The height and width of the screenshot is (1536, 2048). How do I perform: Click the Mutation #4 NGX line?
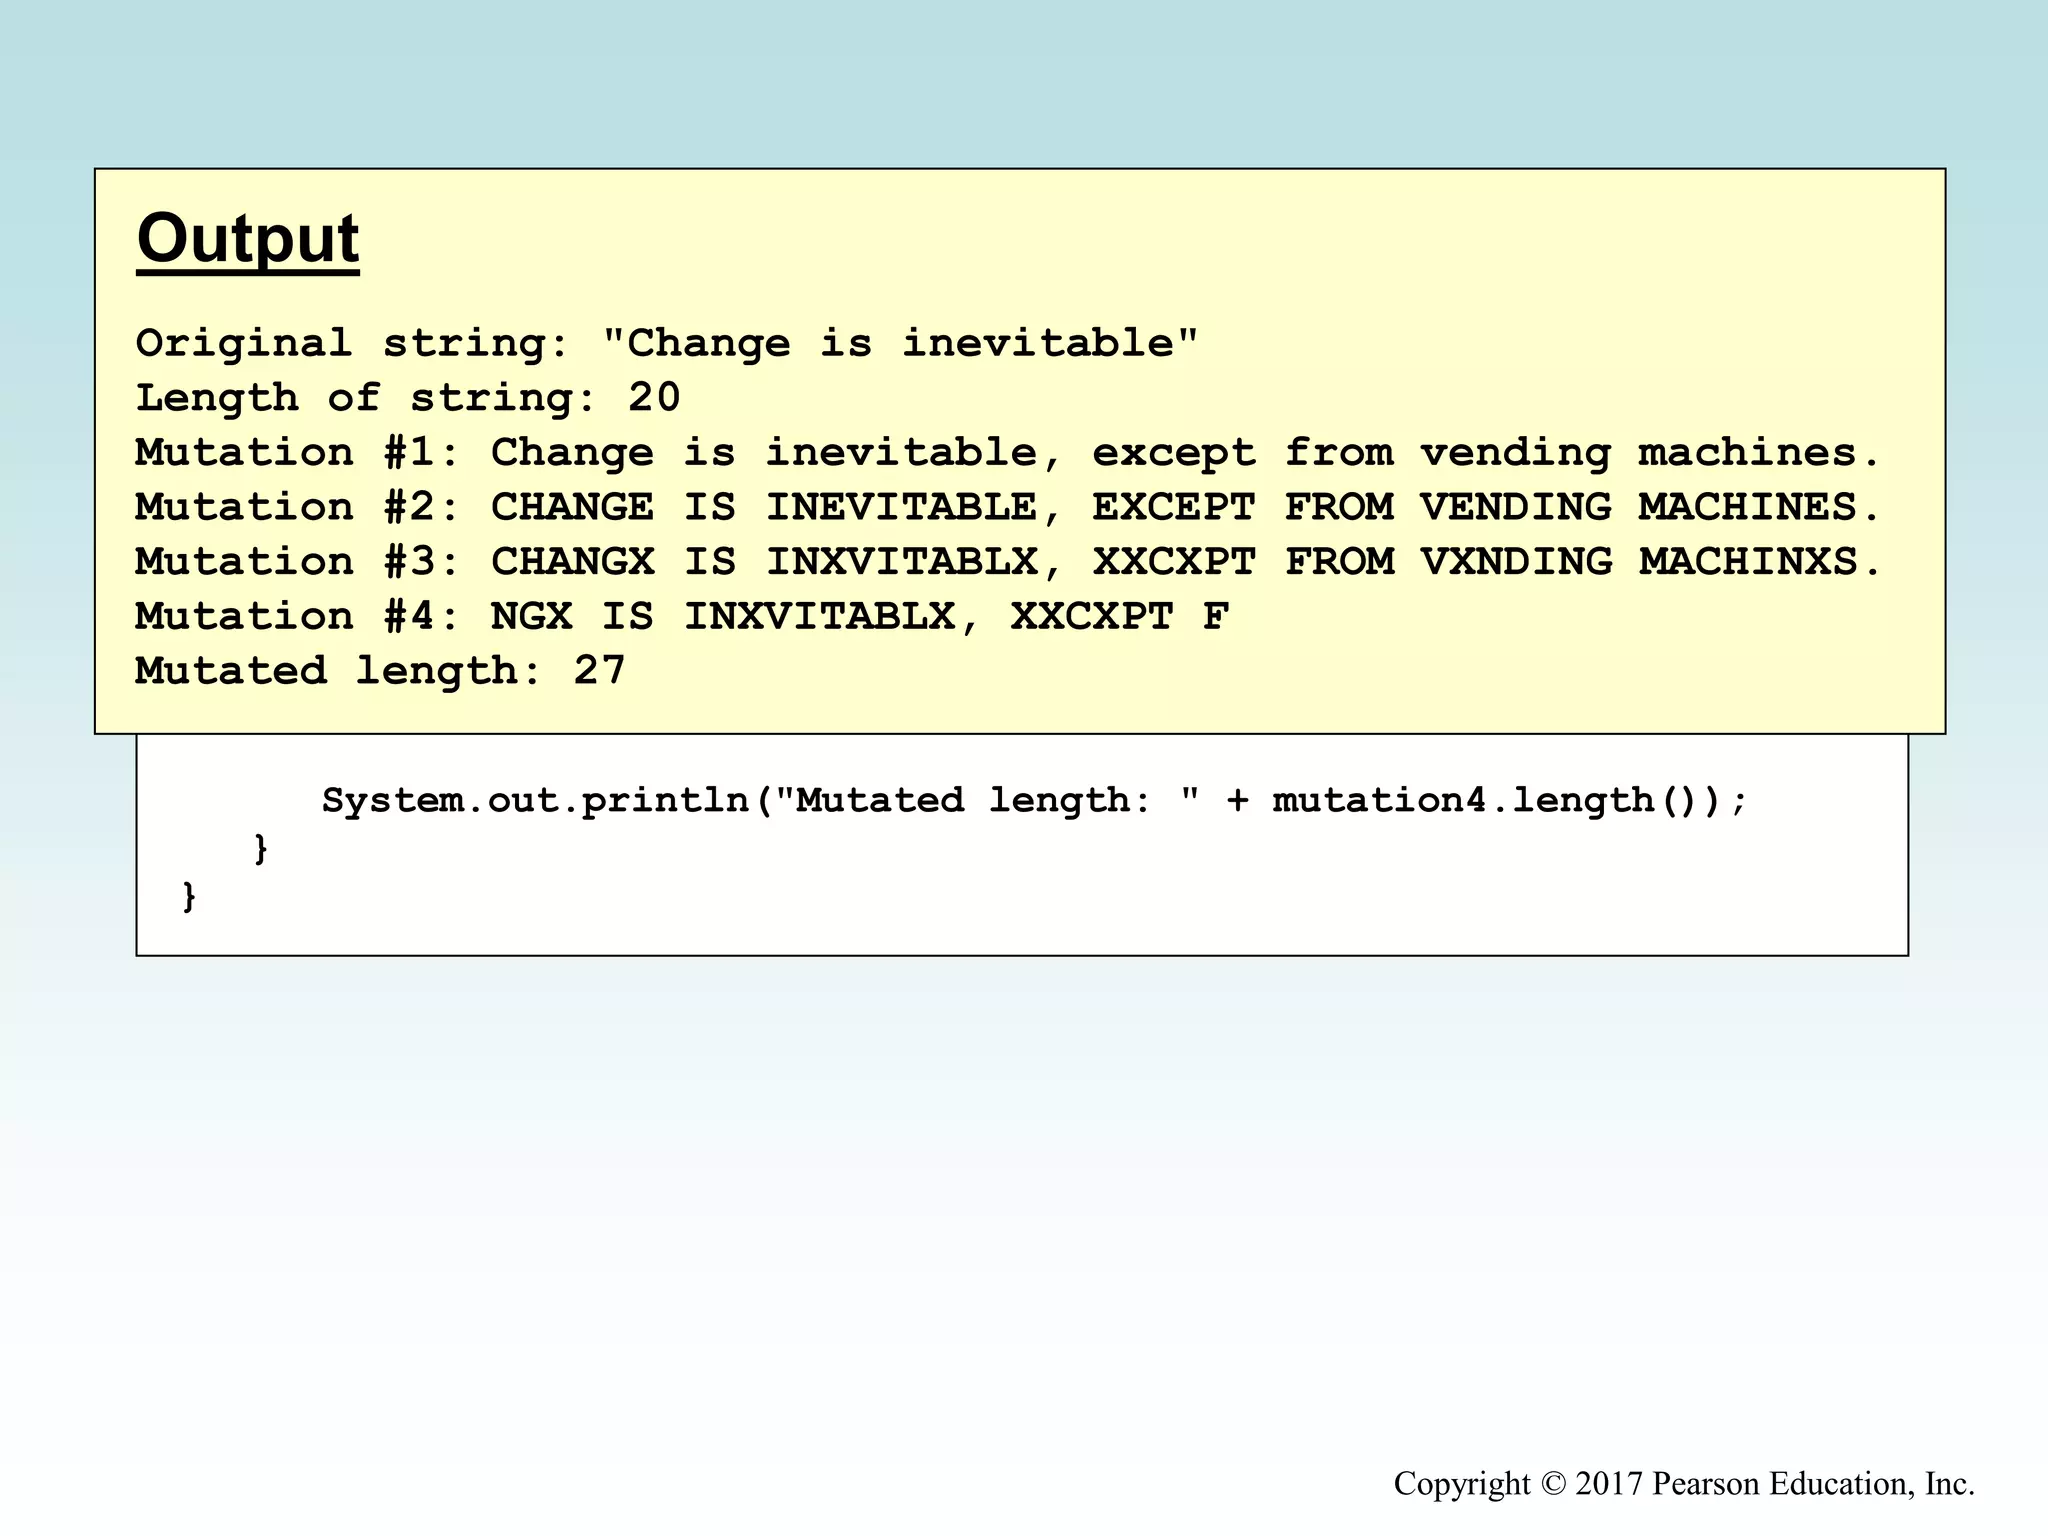coord(682,616)
